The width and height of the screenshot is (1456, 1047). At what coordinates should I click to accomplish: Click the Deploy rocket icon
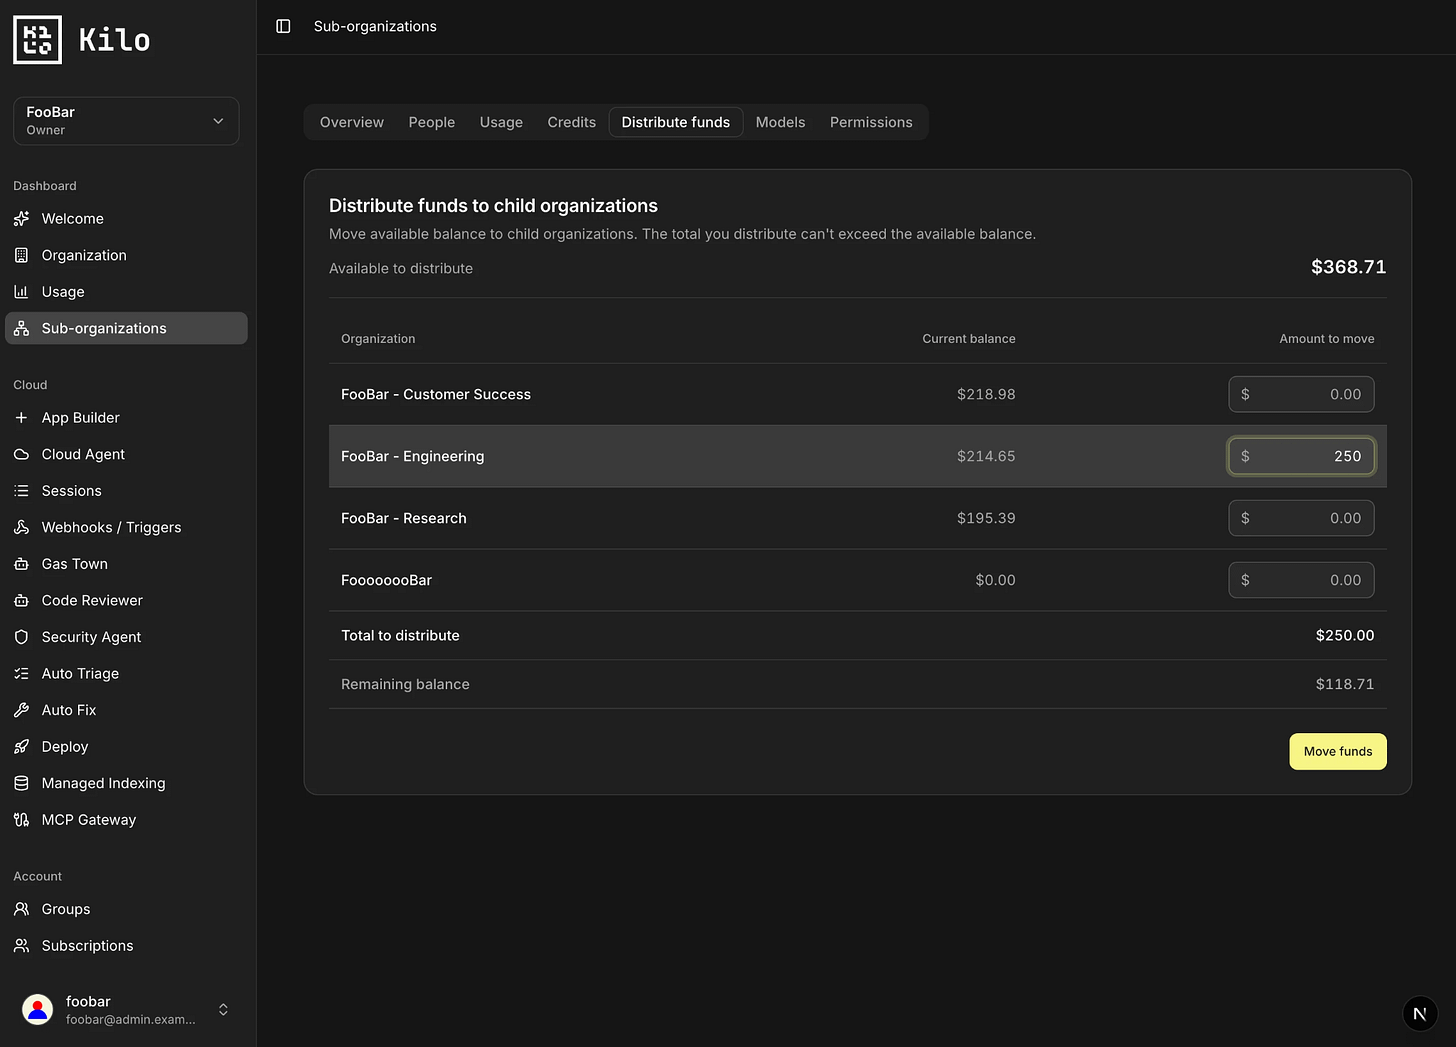[21, 747]
